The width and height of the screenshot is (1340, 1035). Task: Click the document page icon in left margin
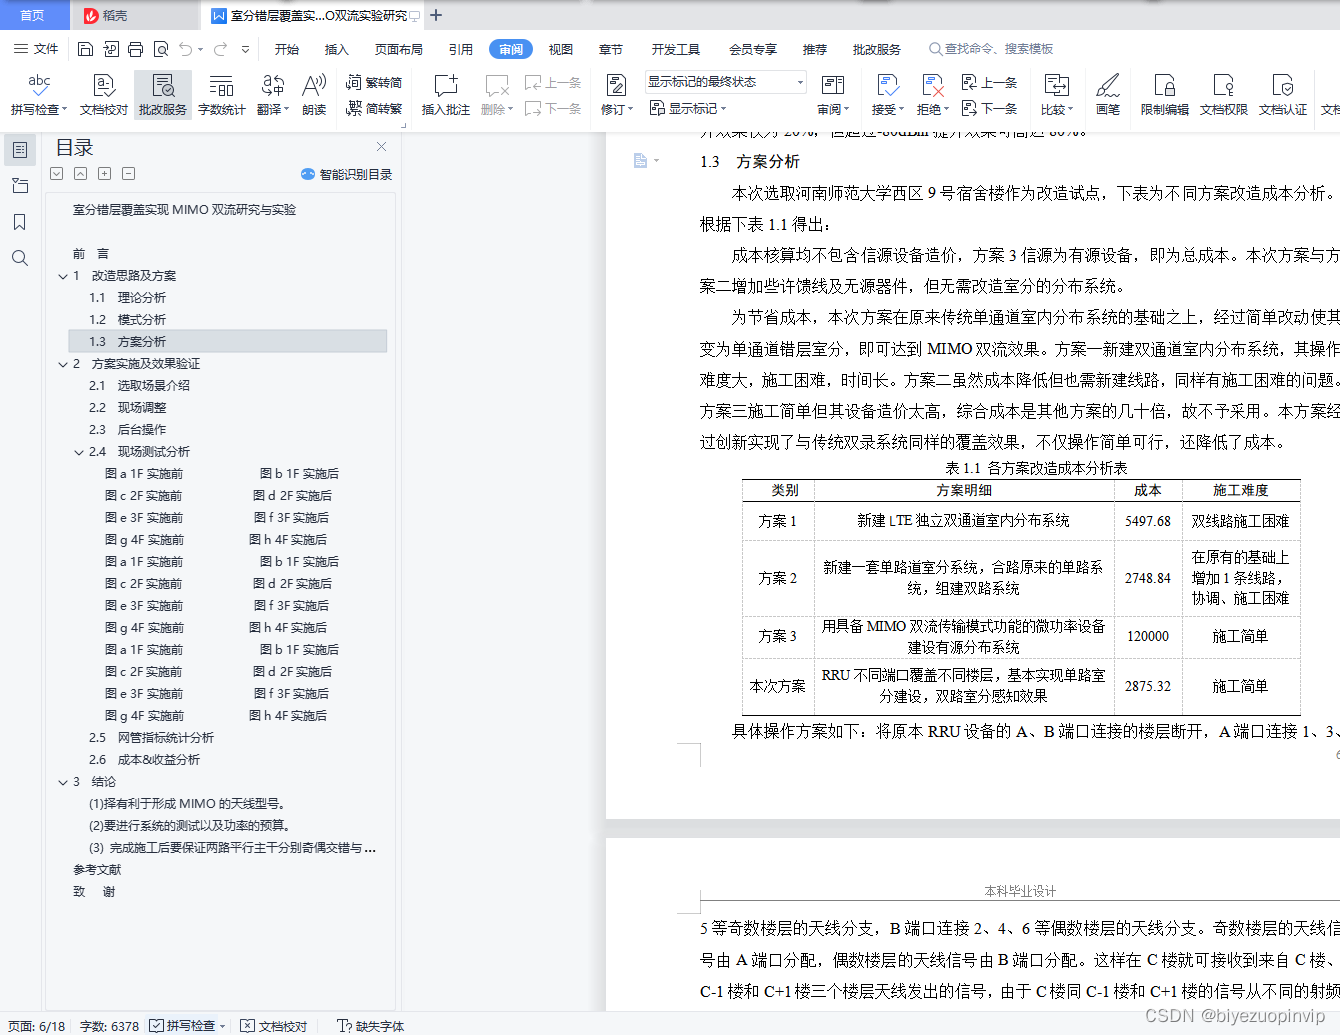(640, 160)
